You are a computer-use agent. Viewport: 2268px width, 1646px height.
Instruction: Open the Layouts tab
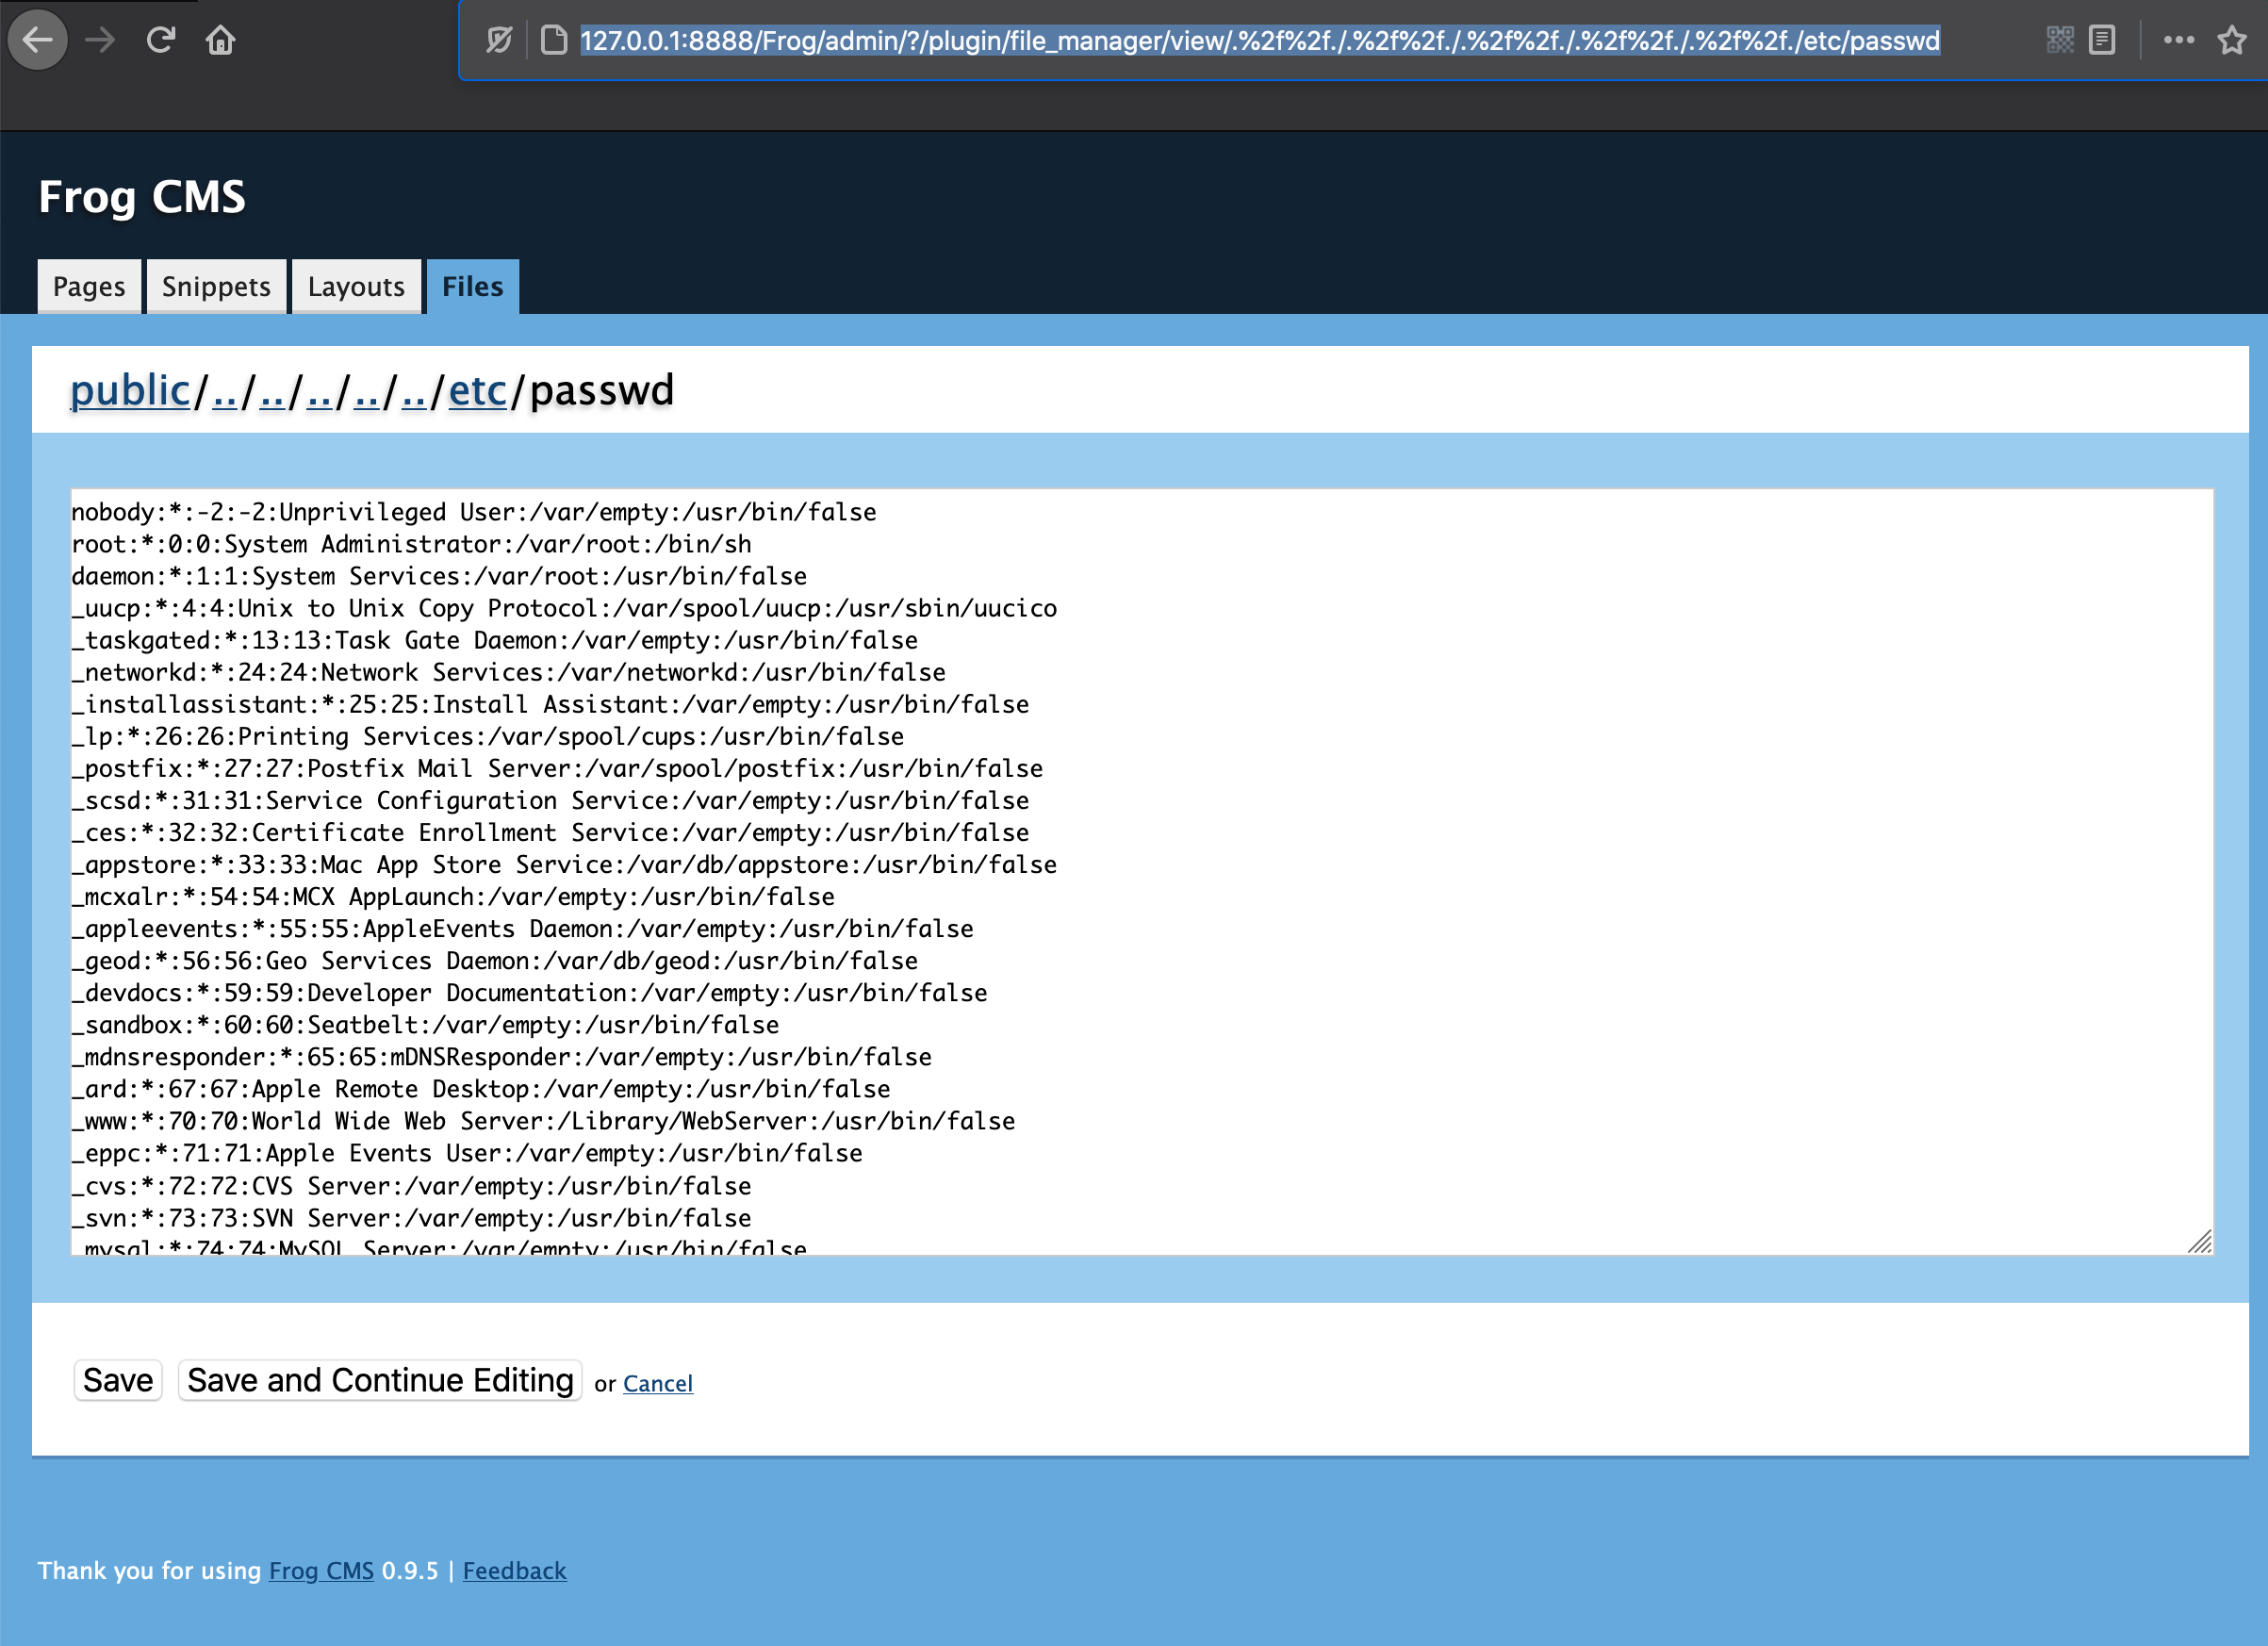[356, 286]
